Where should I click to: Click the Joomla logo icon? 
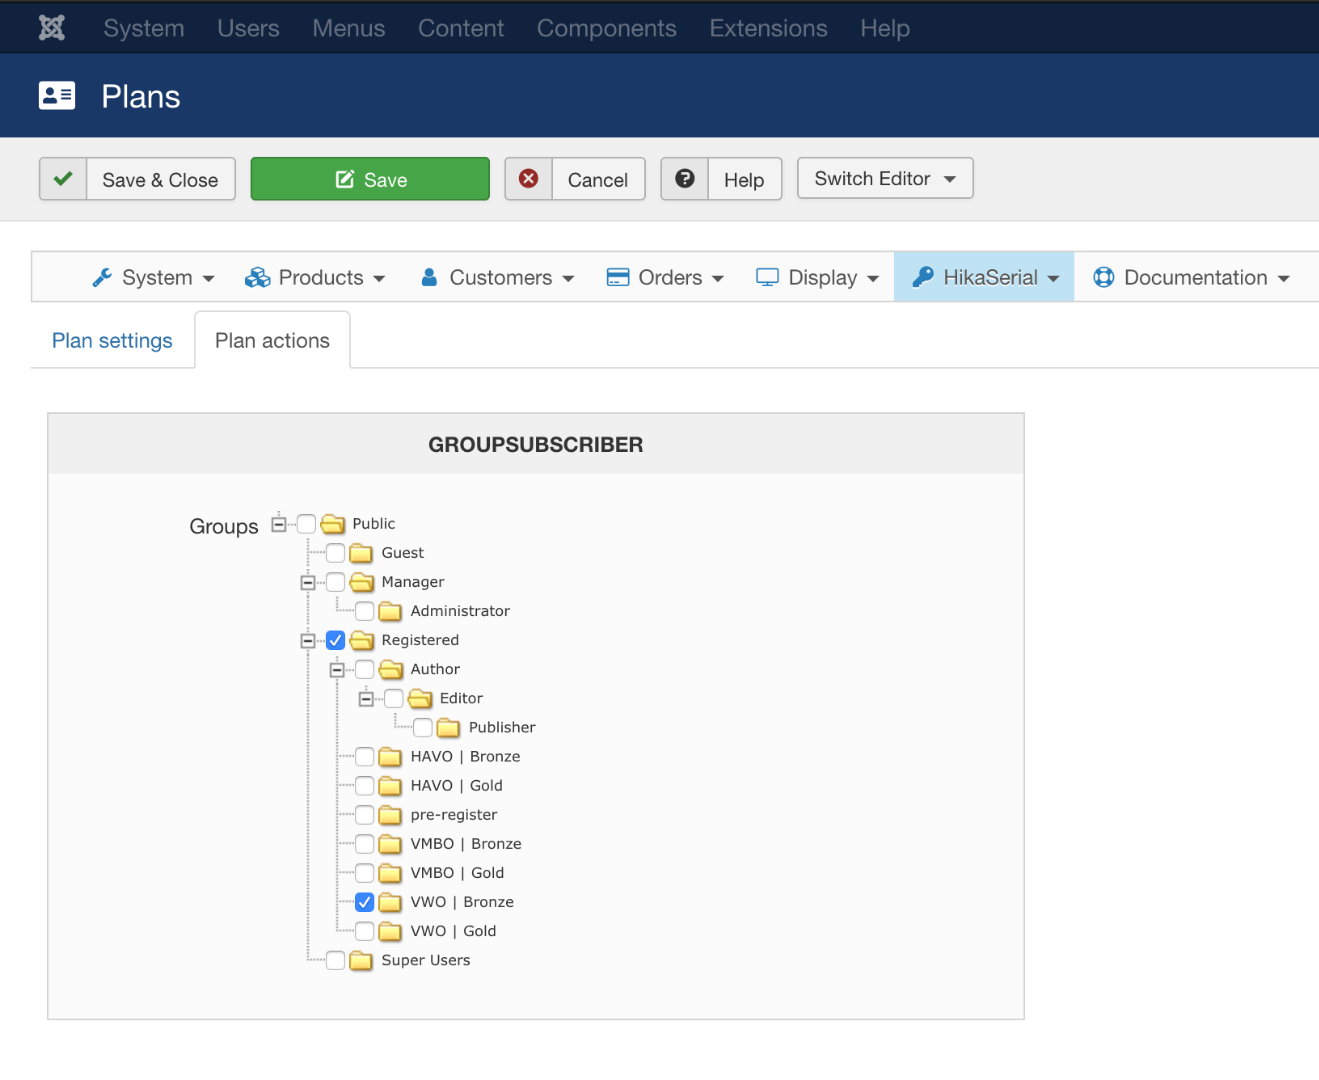(x=52, y=28)
